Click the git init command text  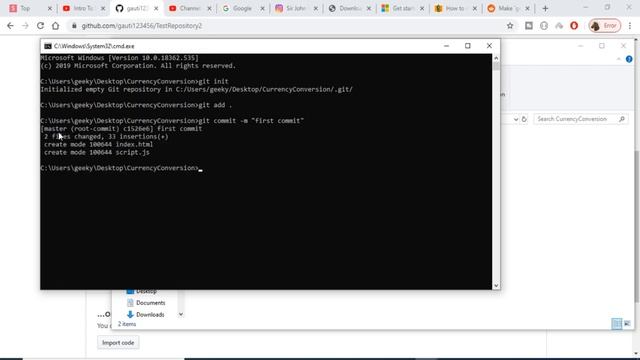[x=213, y=81]
